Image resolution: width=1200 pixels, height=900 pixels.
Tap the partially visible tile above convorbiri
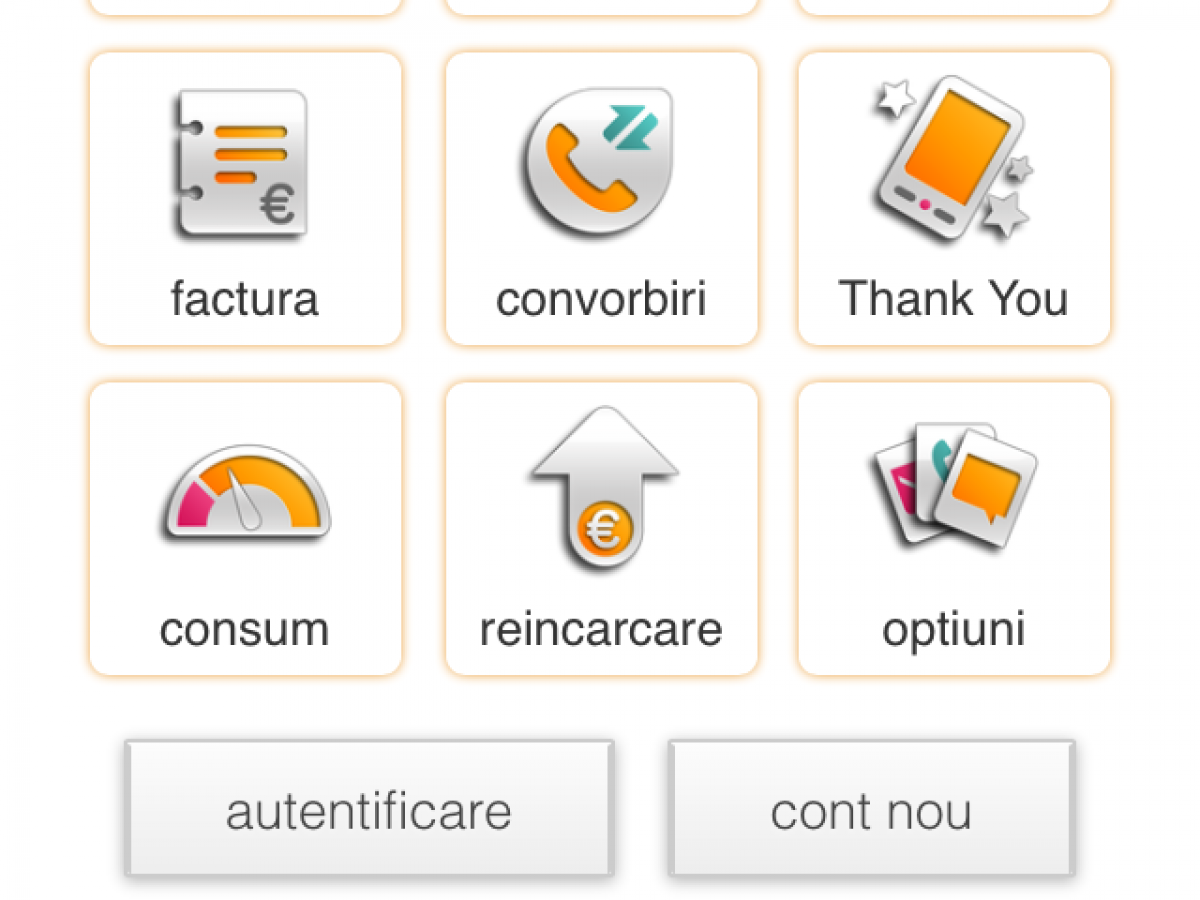601,7
